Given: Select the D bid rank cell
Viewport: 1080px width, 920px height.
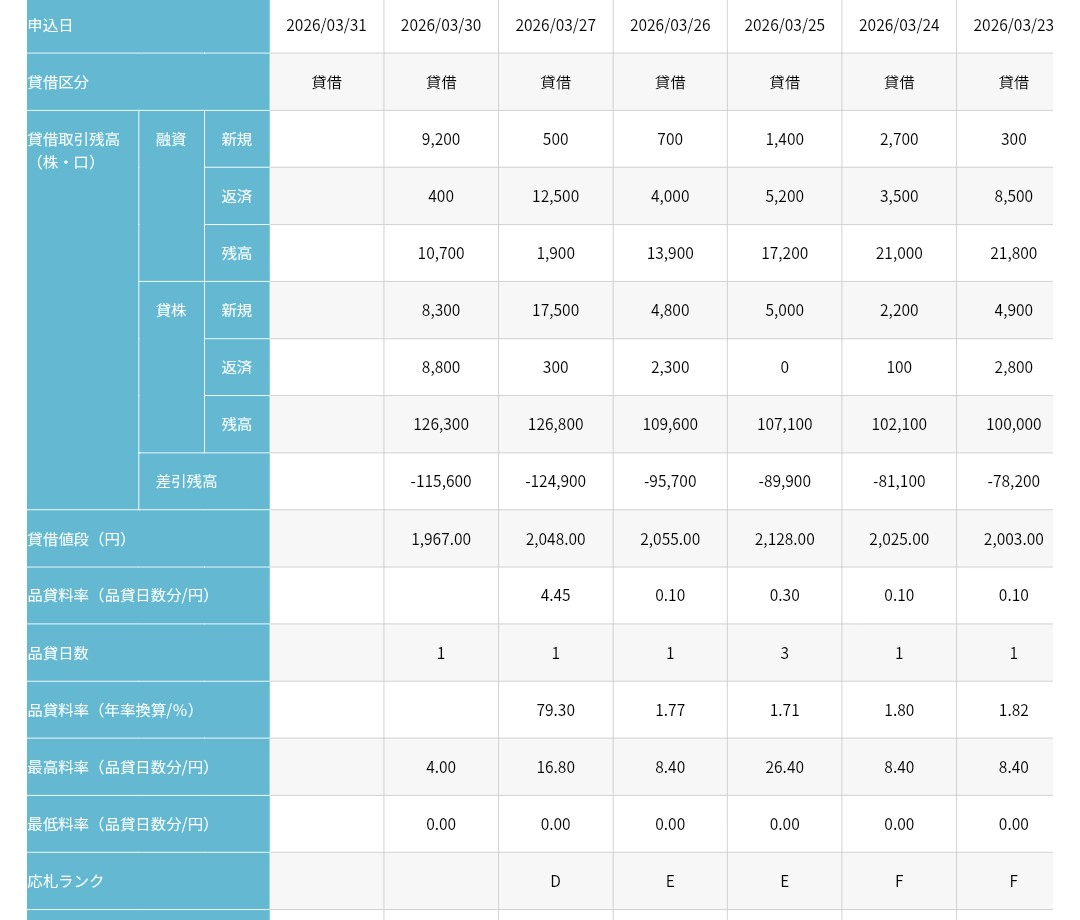Looking at the screenshot, I should tap(555, 881).
